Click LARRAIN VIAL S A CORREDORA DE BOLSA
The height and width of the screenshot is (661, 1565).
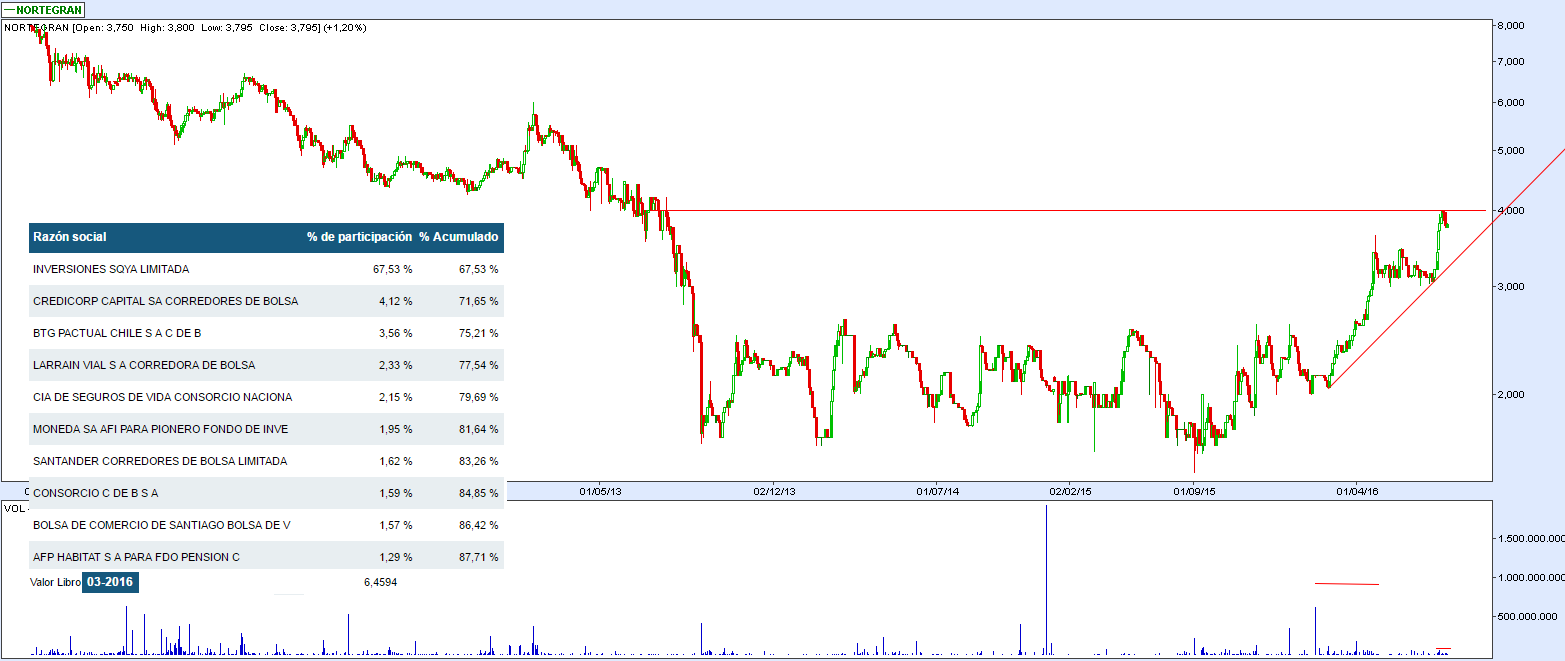pyautogui.click(x=144, y=365)
